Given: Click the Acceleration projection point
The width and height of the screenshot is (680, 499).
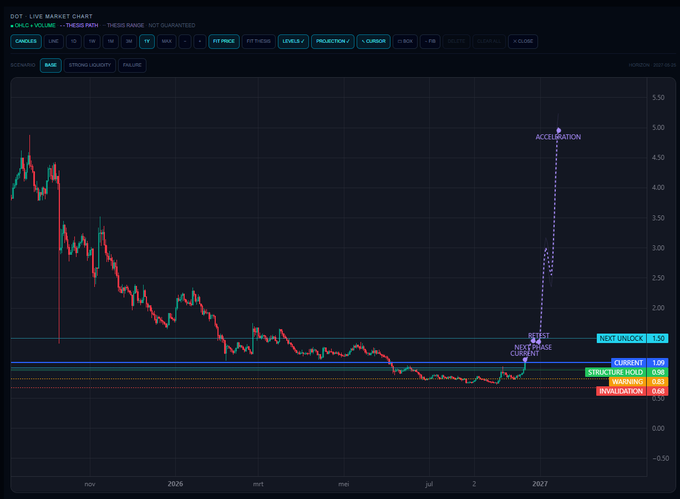Looking at the screenshot, I should [x=559, y=130].
